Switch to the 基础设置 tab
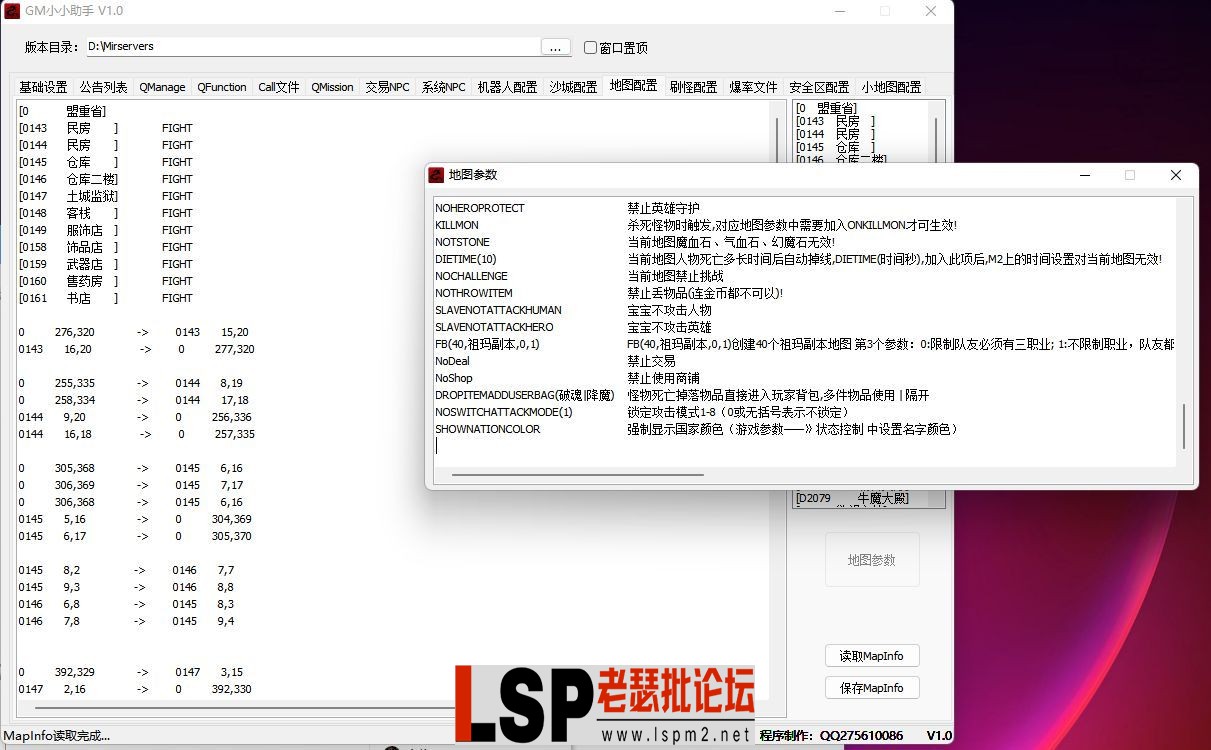 41,87
